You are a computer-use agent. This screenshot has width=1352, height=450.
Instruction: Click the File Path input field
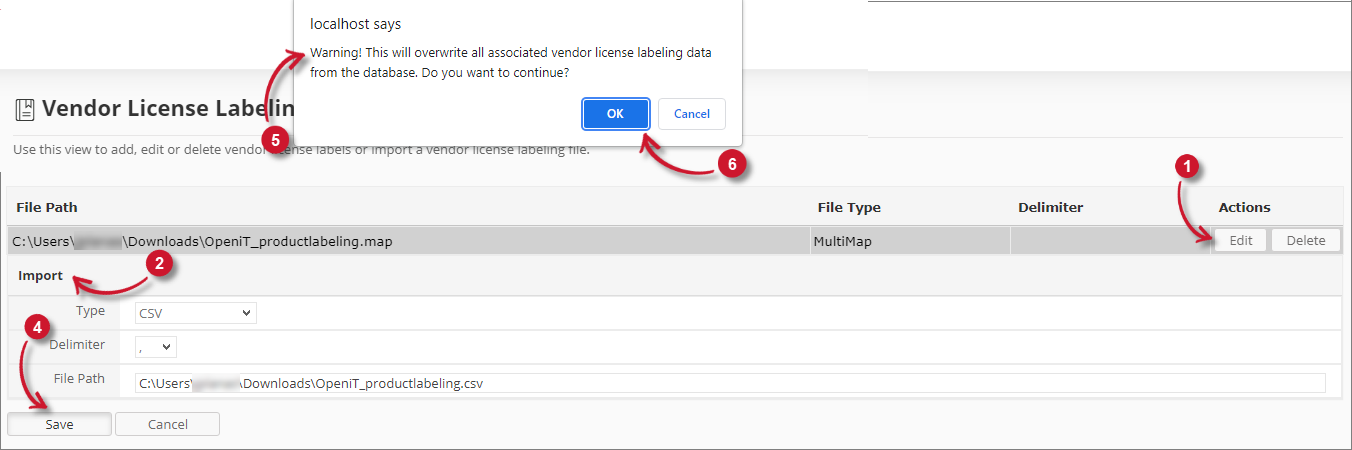click(x=730, y=383)
